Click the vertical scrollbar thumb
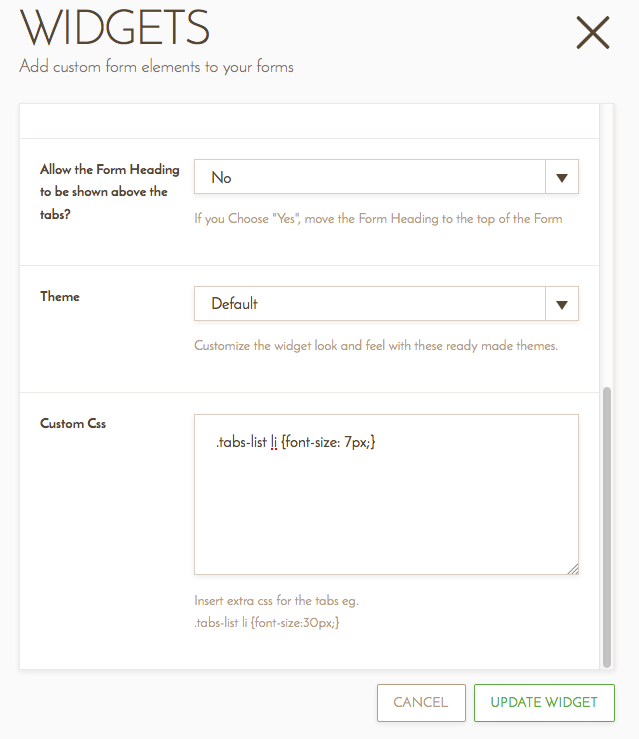 [607, 527]
